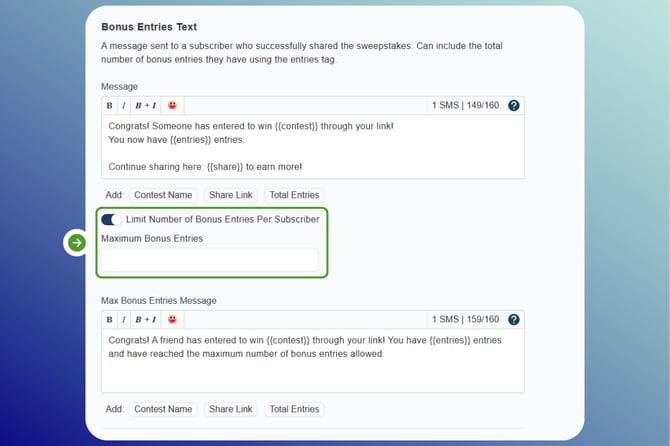The image size is (670, 446).
Task: Click Bold icon in Max Bonus Entries Message toolbar
Action: pyautogui.click(x=109, y=319)
